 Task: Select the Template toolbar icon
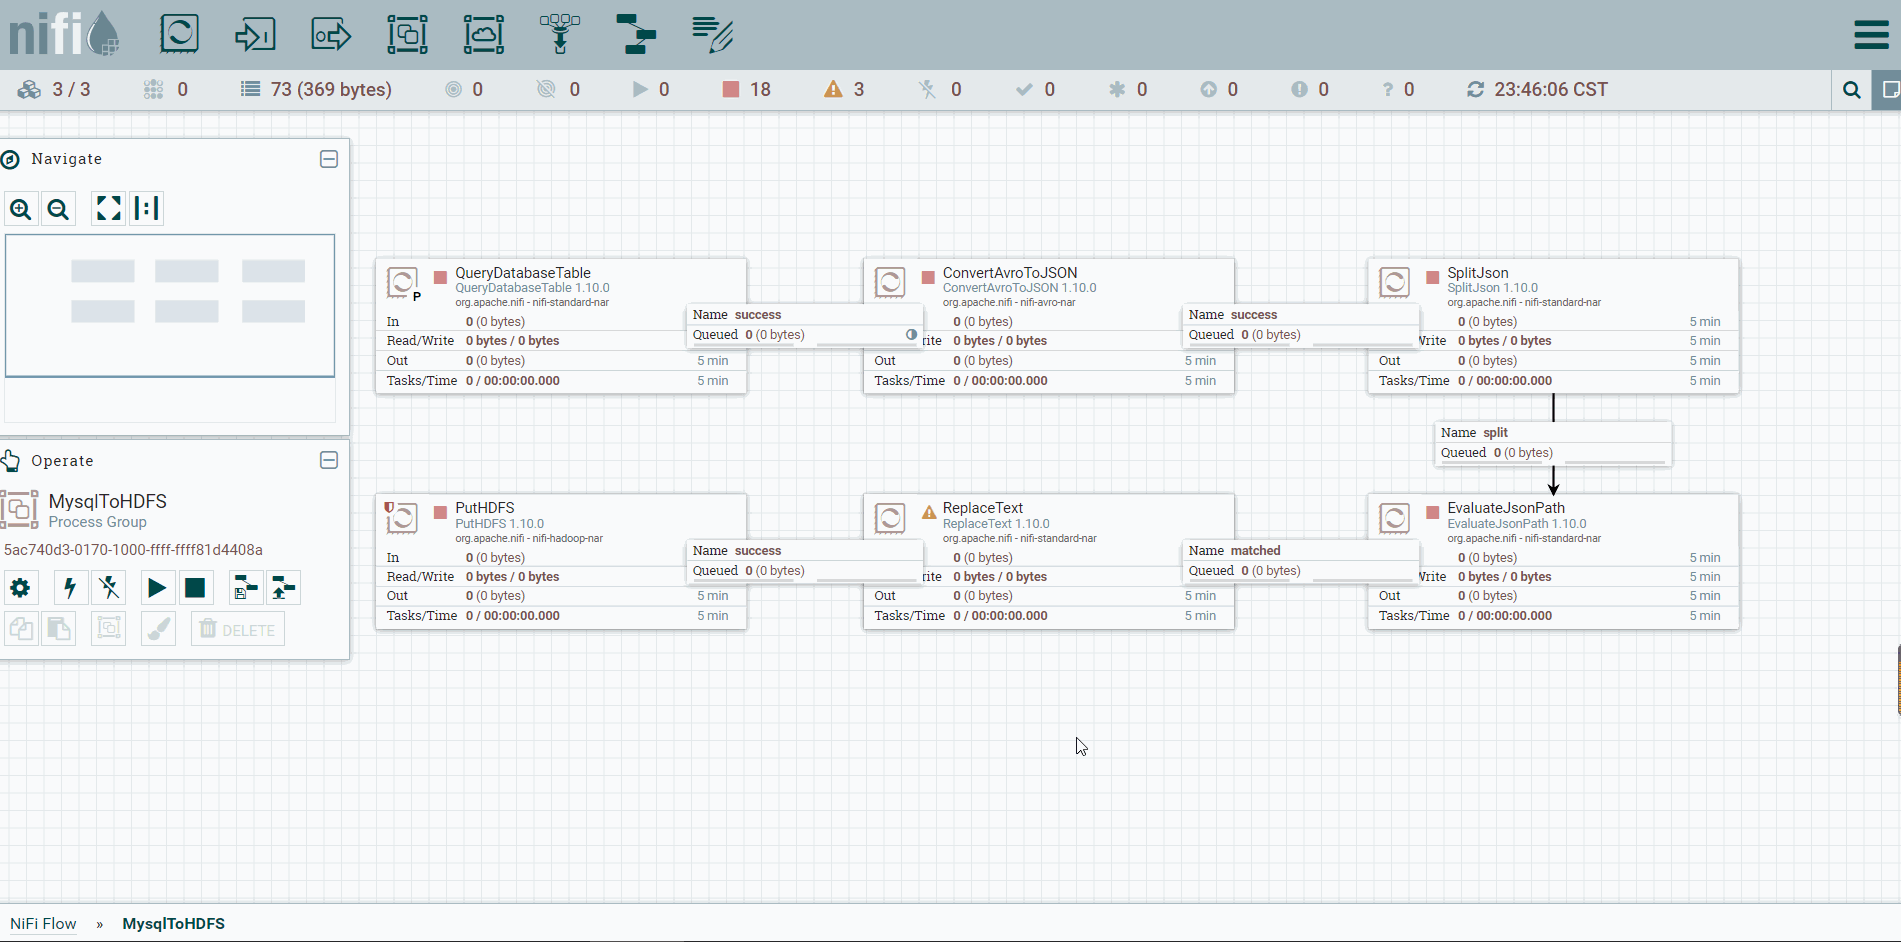click(636, 34)
